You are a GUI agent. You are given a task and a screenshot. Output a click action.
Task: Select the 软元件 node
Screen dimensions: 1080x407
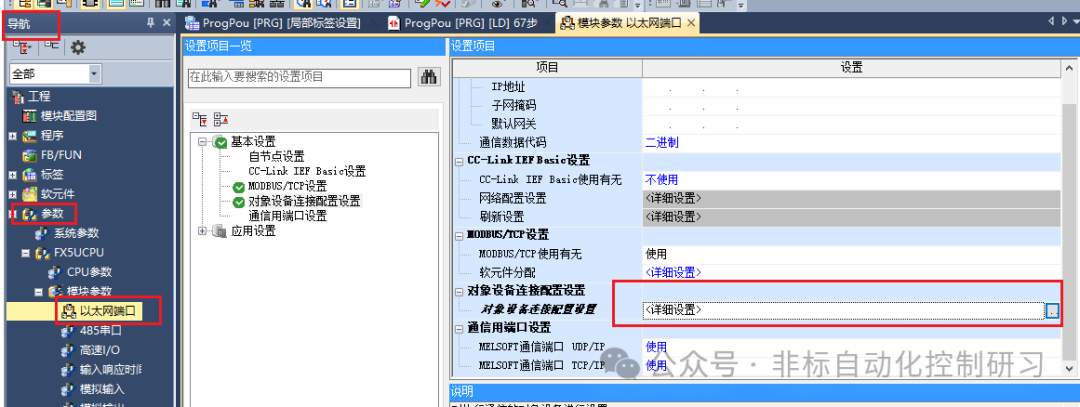[x=57, y=194]
